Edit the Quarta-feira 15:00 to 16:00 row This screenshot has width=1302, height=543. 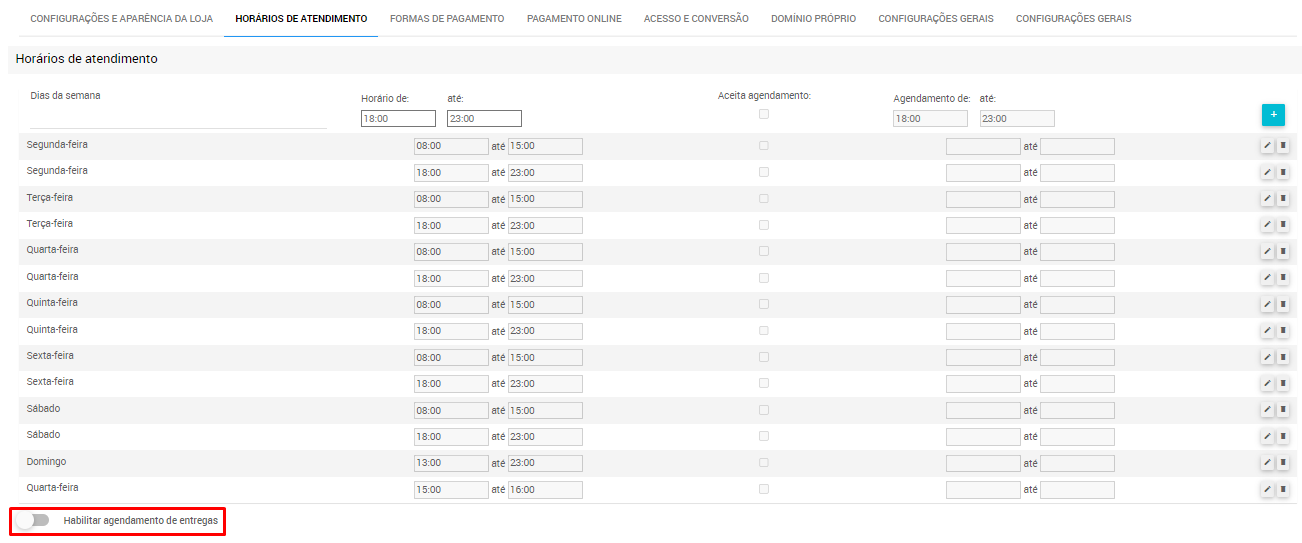[1267, 489]
